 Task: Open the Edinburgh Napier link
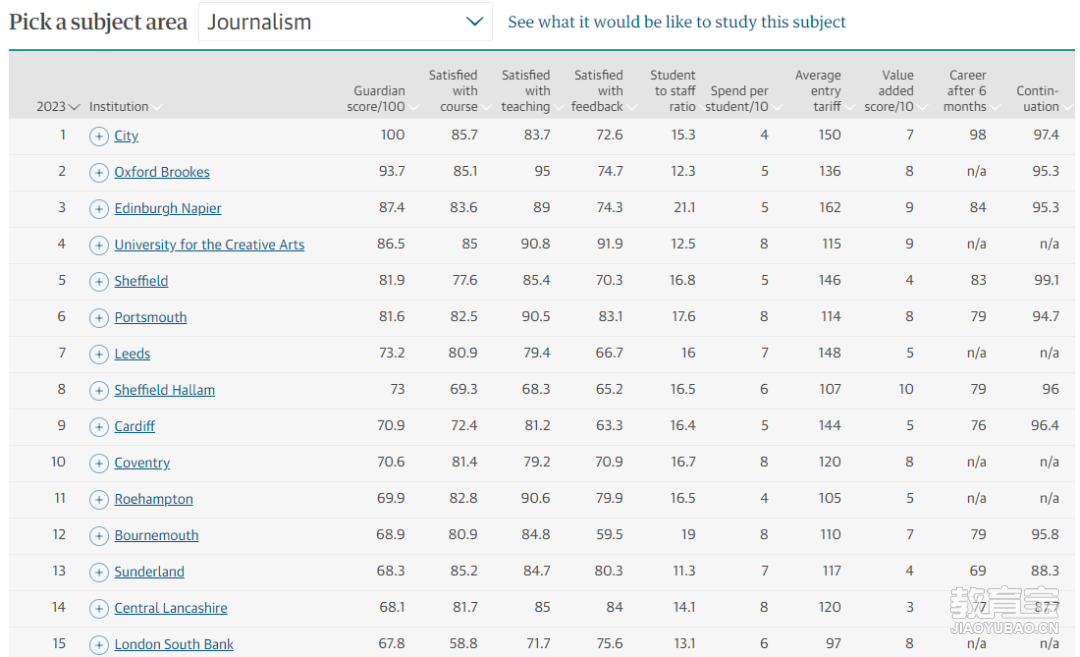167,209
